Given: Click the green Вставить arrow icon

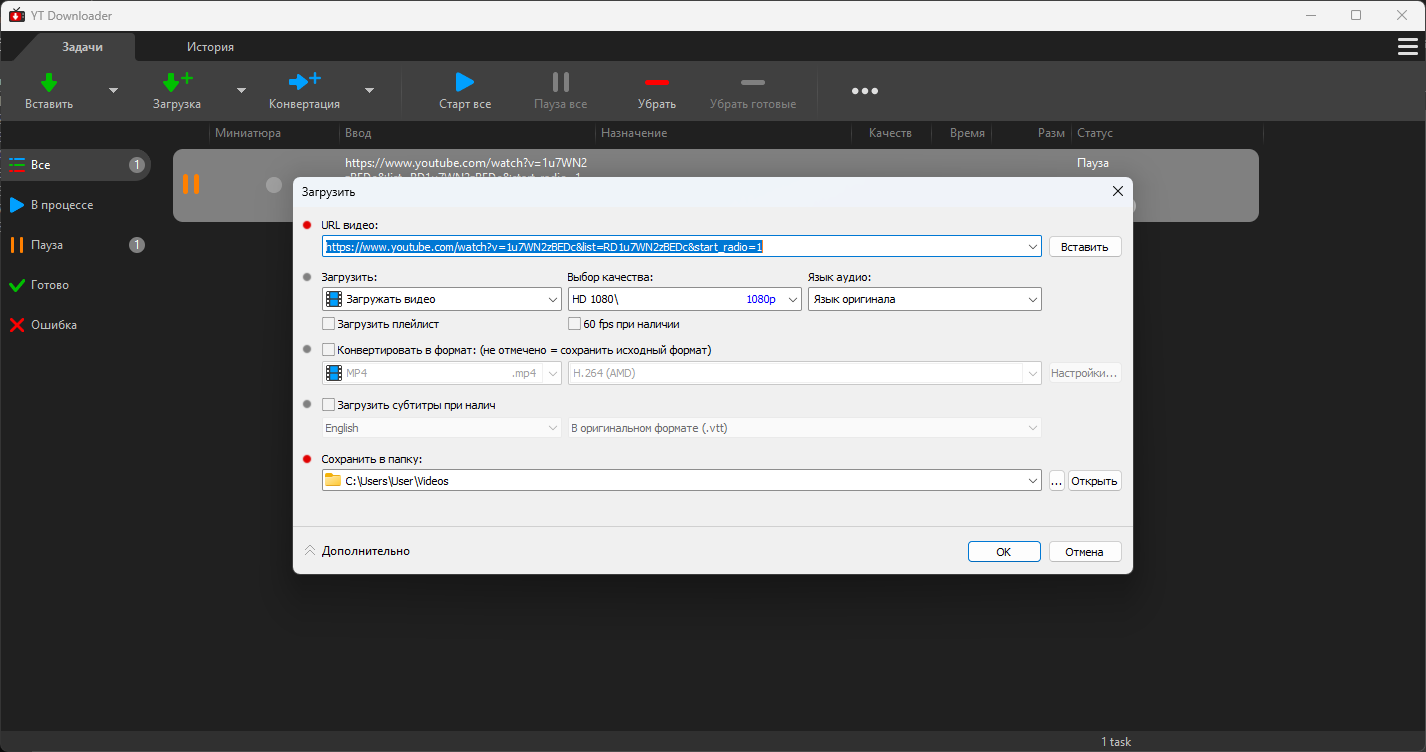Looking at the screenshot, I should point(48,82).
